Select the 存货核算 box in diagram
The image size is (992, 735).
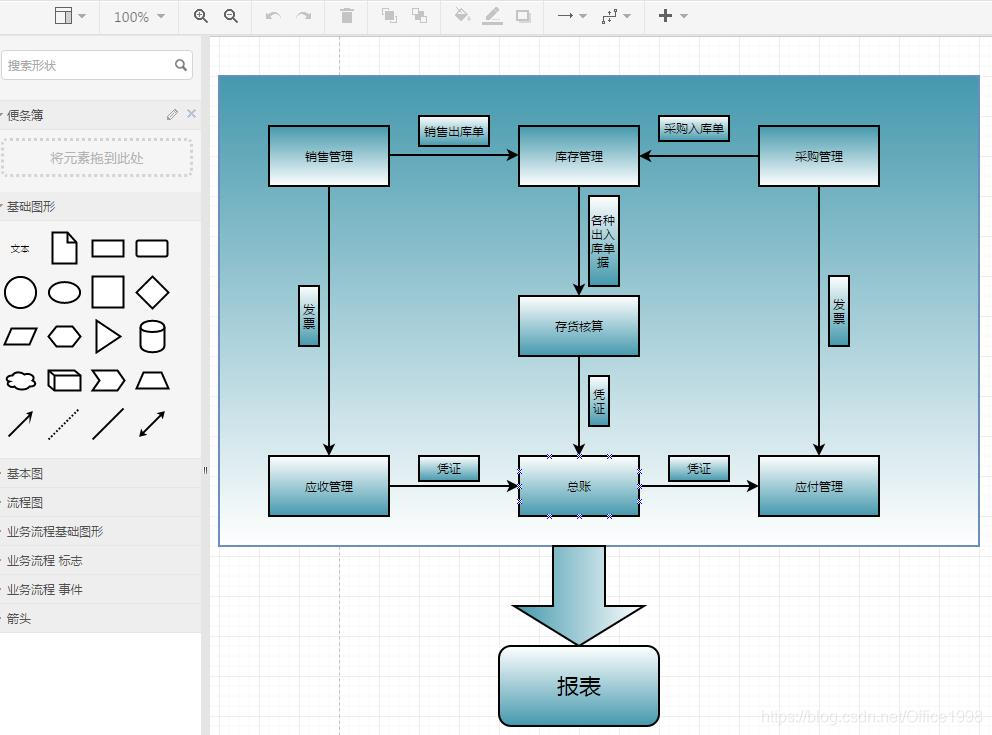coord(579,326)
